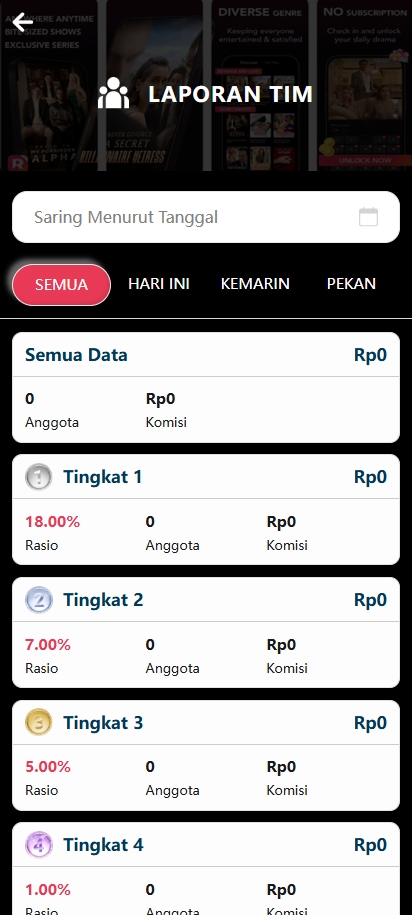Click the Laporan Tim page title

point(231,94)
